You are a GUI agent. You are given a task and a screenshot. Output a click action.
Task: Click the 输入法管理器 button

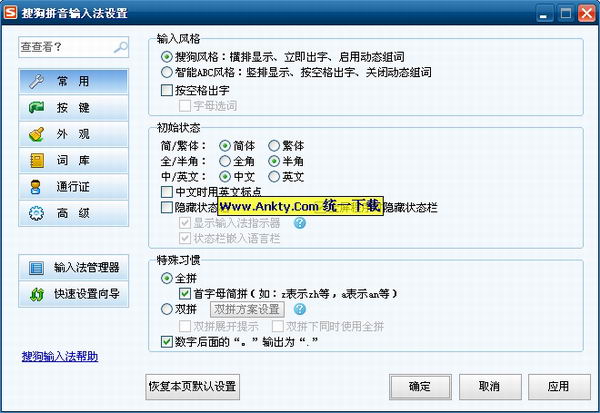click(x=73, y=268)
